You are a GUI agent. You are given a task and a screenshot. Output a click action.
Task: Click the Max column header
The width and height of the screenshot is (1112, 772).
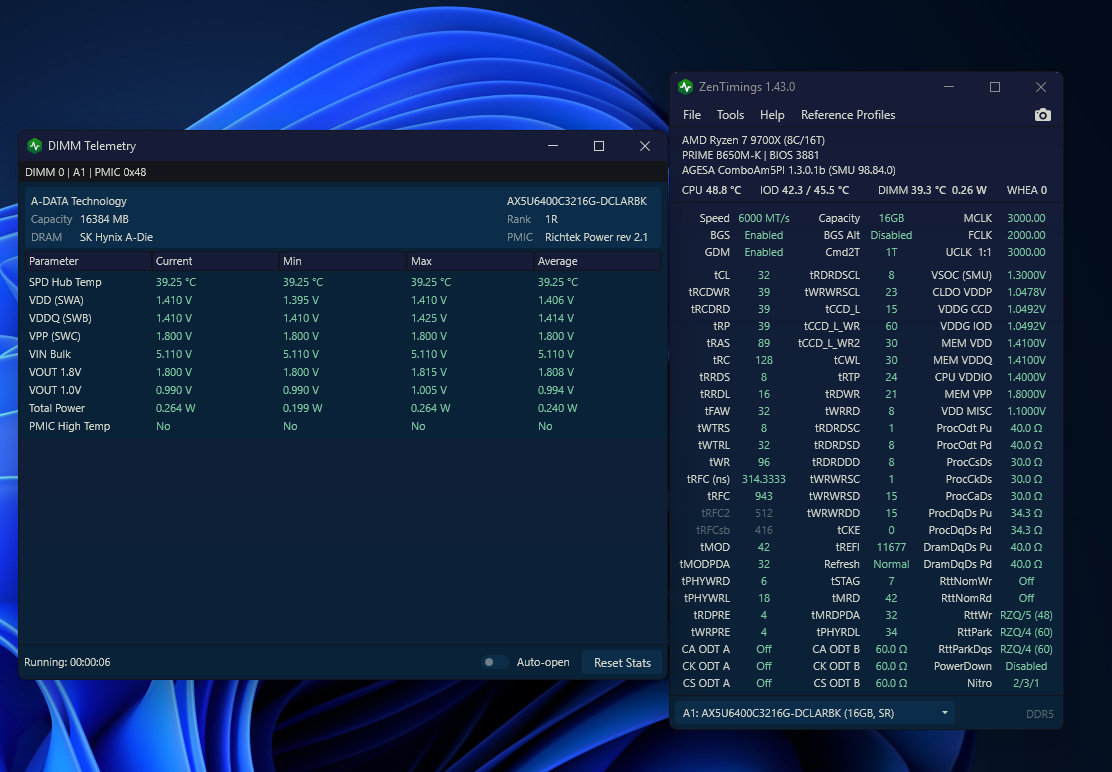(x=470, y=261)
